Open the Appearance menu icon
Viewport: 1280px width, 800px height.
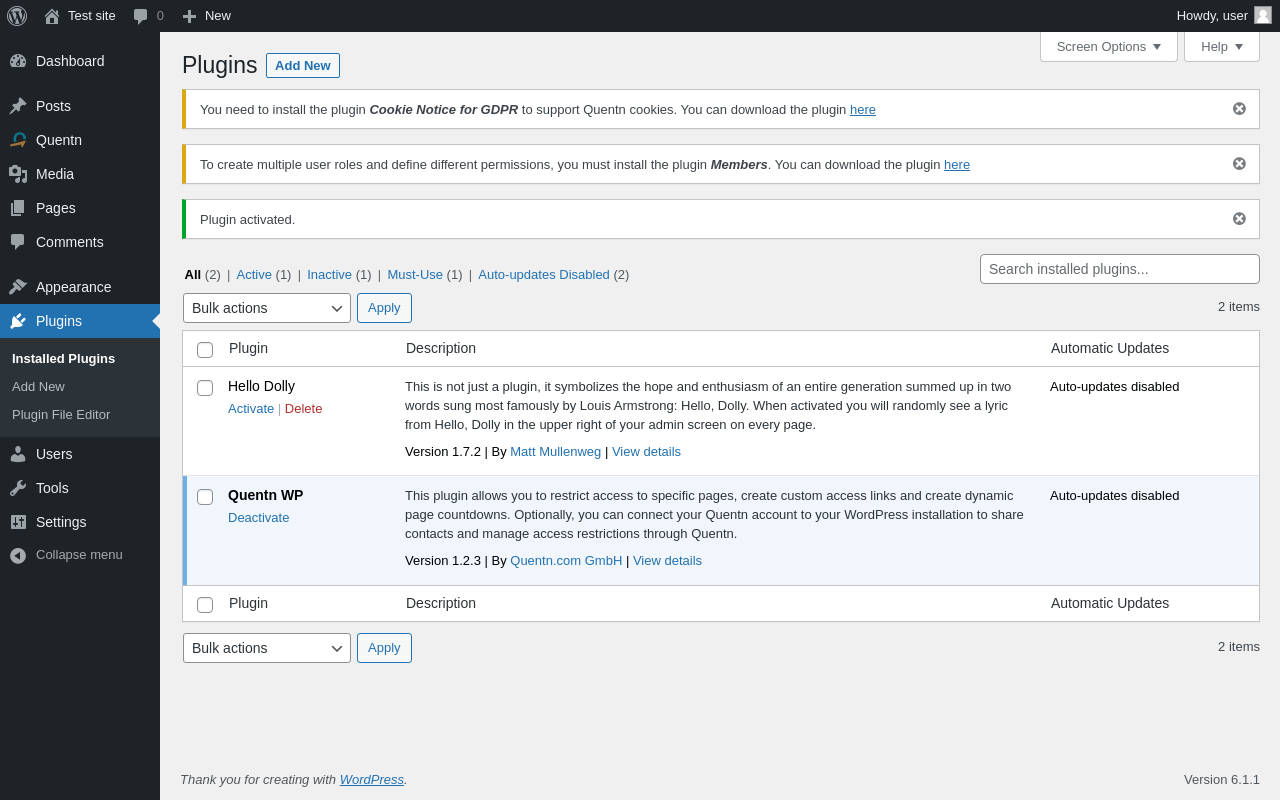coord(18,287)
